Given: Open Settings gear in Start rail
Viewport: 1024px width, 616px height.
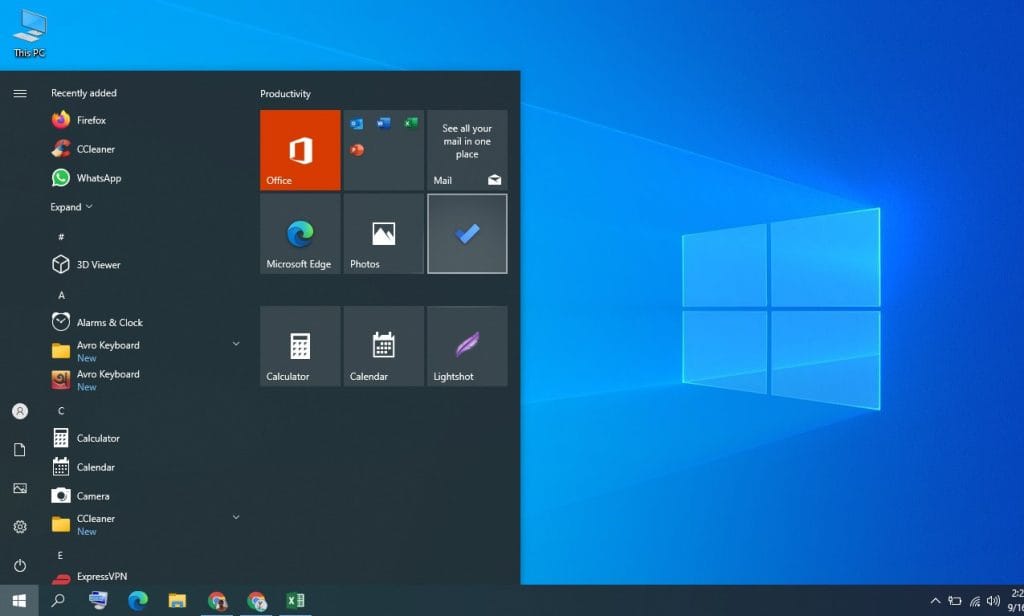Looking at the screenshot, I should 20,527.
